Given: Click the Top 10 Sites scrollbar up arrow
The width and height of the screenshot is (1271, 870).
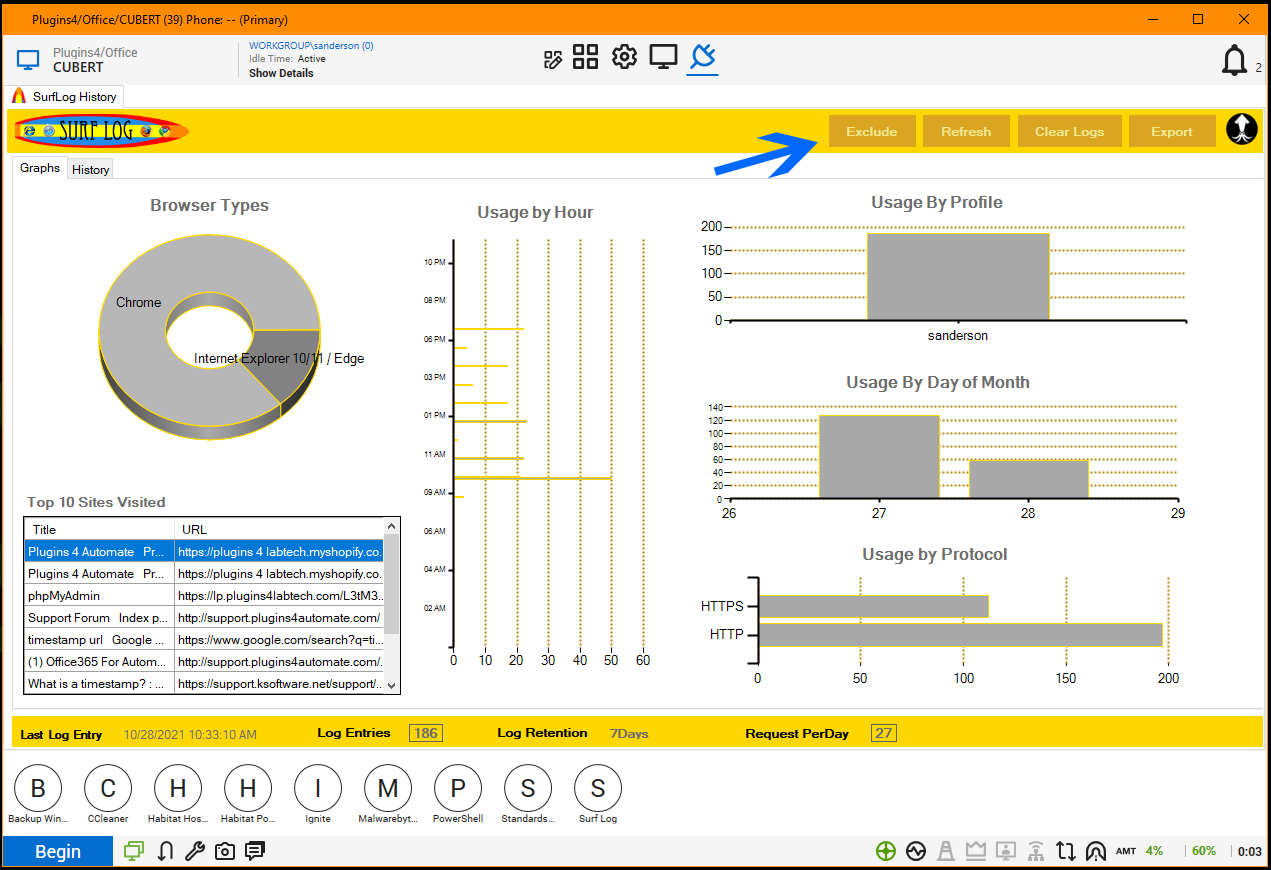Looking at the screenshot, I should click(391, 526).
